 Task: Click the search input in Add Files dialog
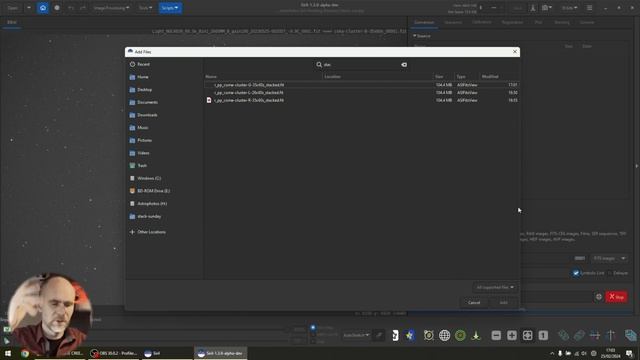click(361, 64)
